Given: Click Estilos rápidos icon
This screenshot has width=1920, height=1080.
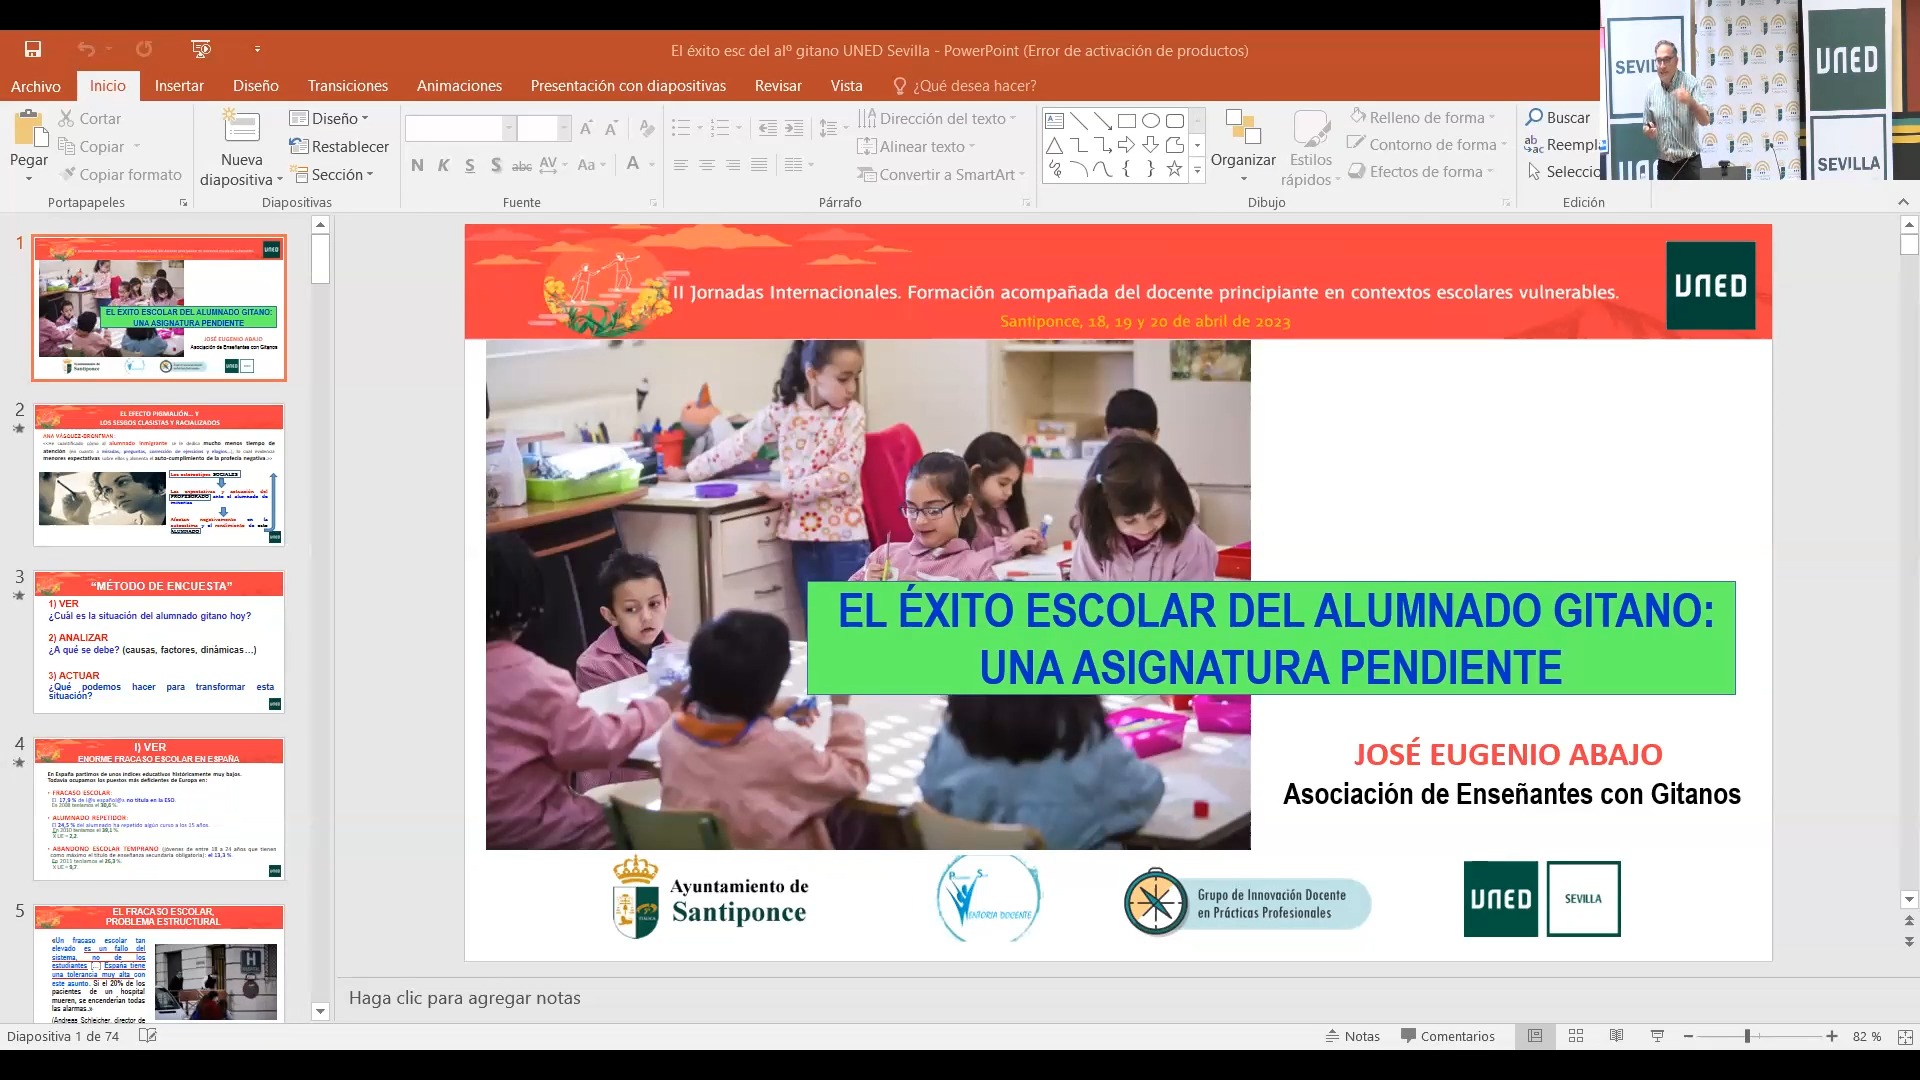Looking at the screenshot, I should [x=1311, y=128].
